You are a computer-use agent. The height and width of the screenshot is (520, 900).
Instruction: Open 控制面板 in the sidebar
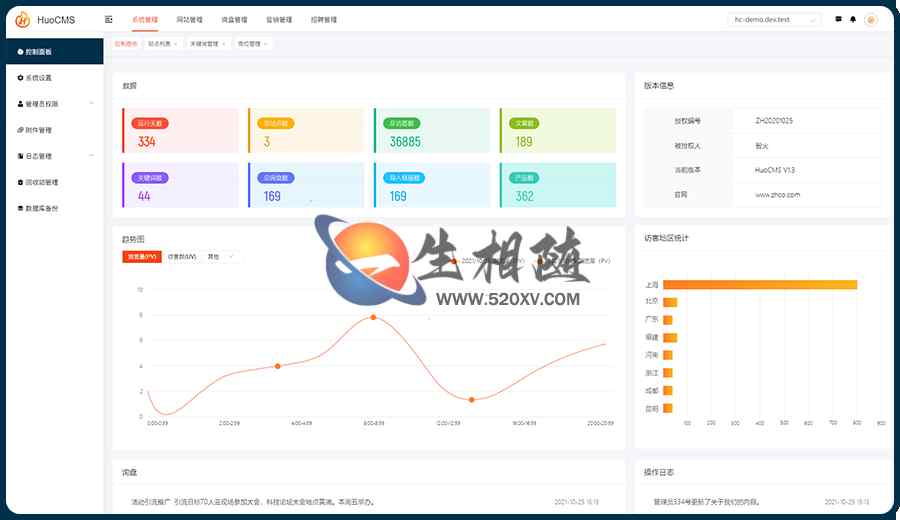point(55,52)
